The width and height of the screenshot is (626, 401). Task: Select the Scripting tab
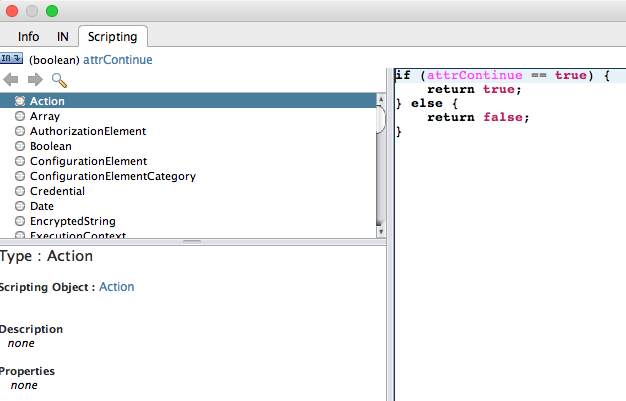pos(113,37)
